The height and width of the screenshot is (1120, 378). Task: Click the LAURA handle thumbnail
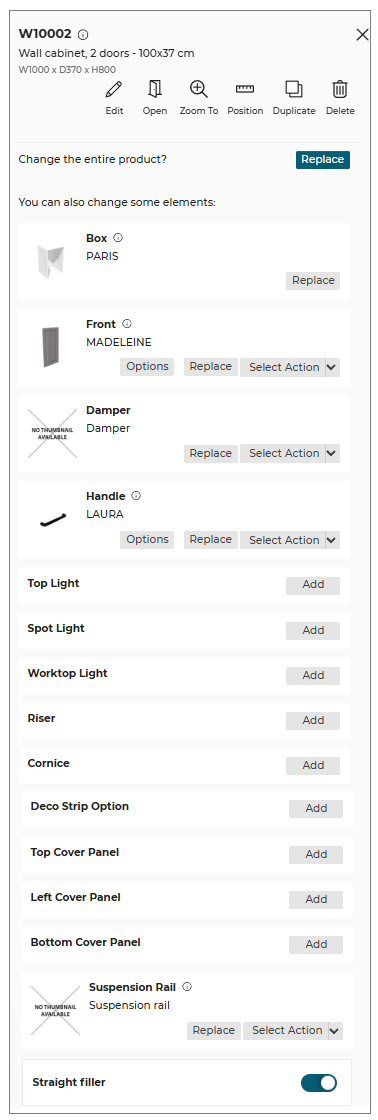pyautogui.click(x=52, y=520)
